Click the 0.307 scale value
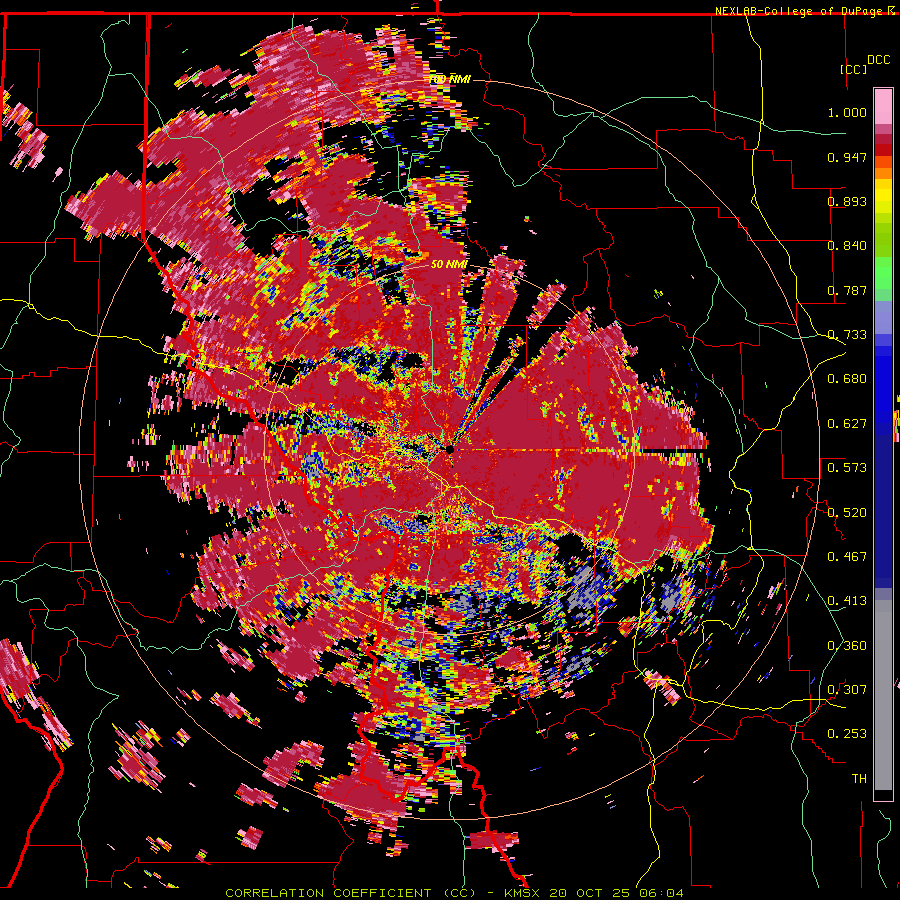Image resolution: width=900 pixels, height=900 pixels. (847, 690)
